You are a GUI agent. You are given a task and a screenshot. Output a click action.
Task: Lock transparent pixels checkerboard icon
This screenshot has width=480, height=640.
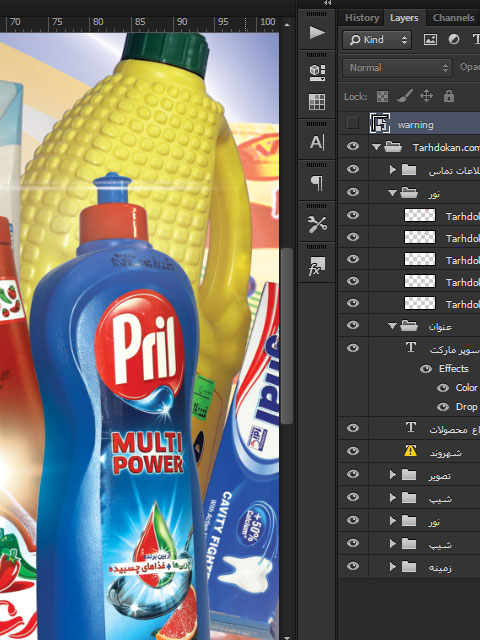coord(382,97)
